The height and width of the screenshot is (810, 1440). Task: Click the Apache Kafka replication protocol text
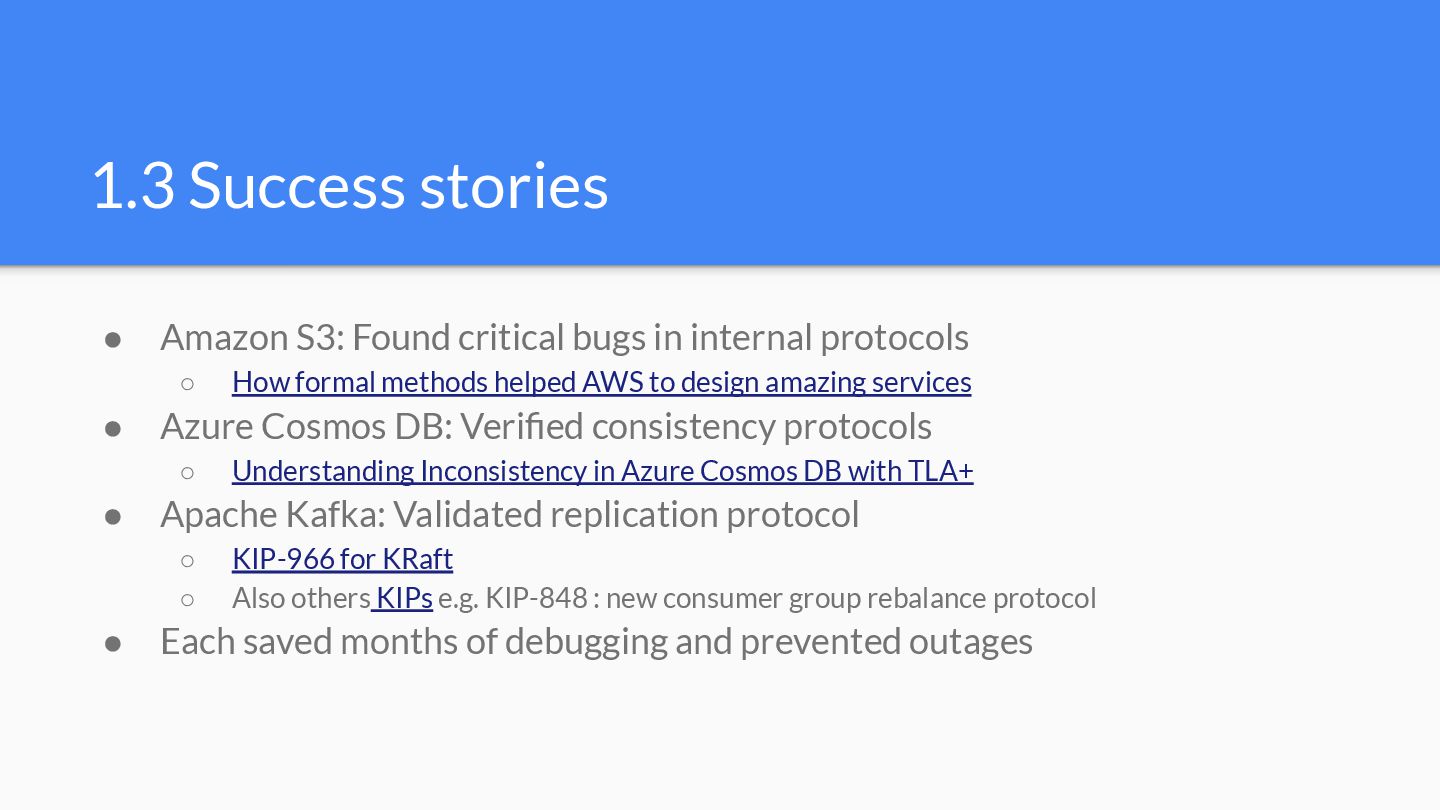coord(509,514)
